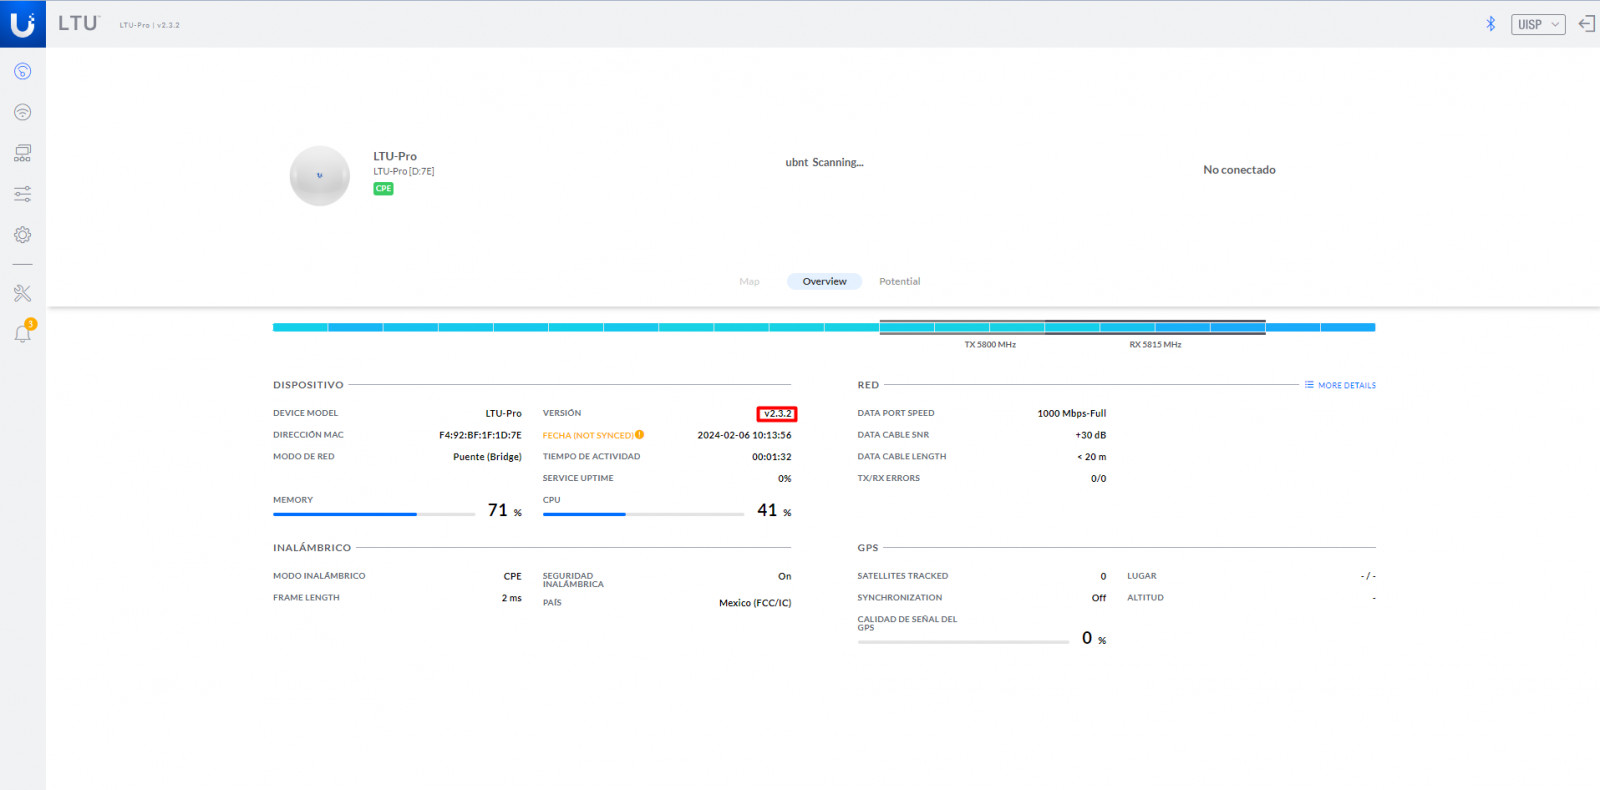This screenshot has height=790, width=1600.
Task: Click MAC address F4:92:BF:1F:1D:7E
Action: tap(480, 435)
